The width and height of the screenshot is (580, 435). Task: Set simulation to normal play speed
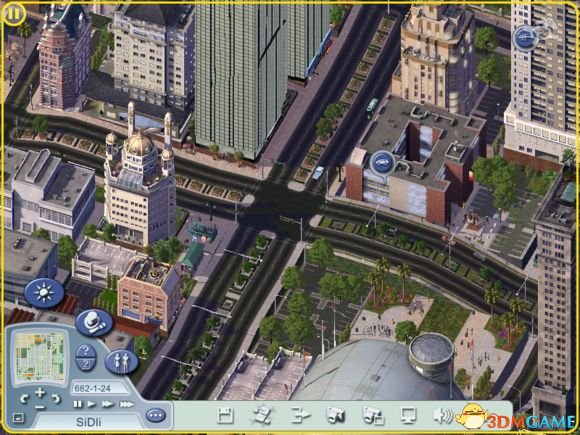point(91,404)
